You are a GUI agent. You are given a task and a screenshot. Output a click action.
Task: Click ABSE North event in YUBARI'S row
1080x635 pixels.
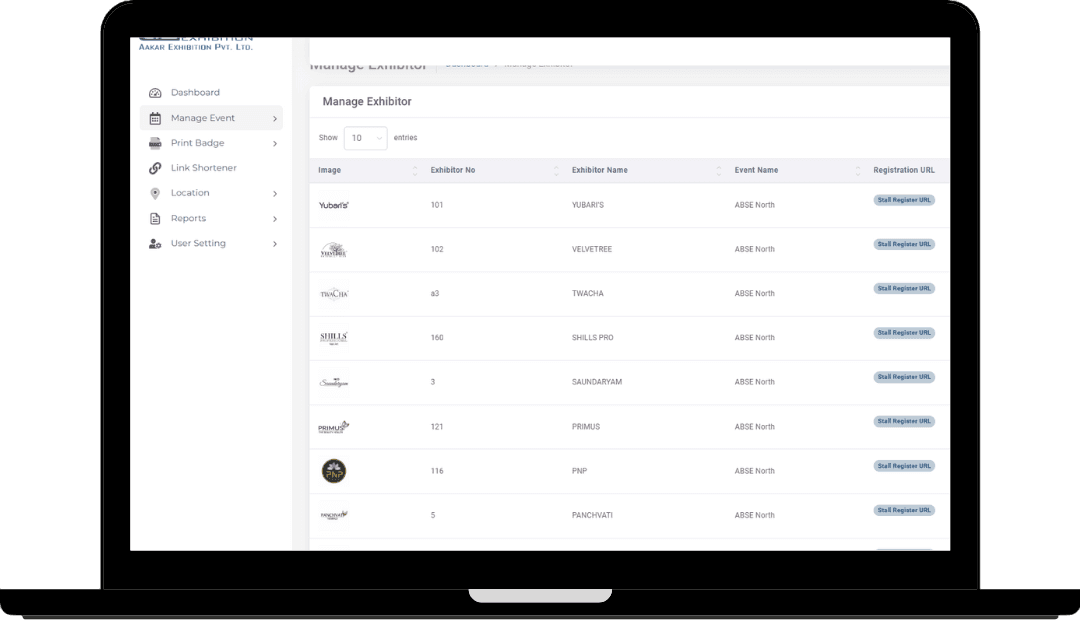(x=754, y=205)
